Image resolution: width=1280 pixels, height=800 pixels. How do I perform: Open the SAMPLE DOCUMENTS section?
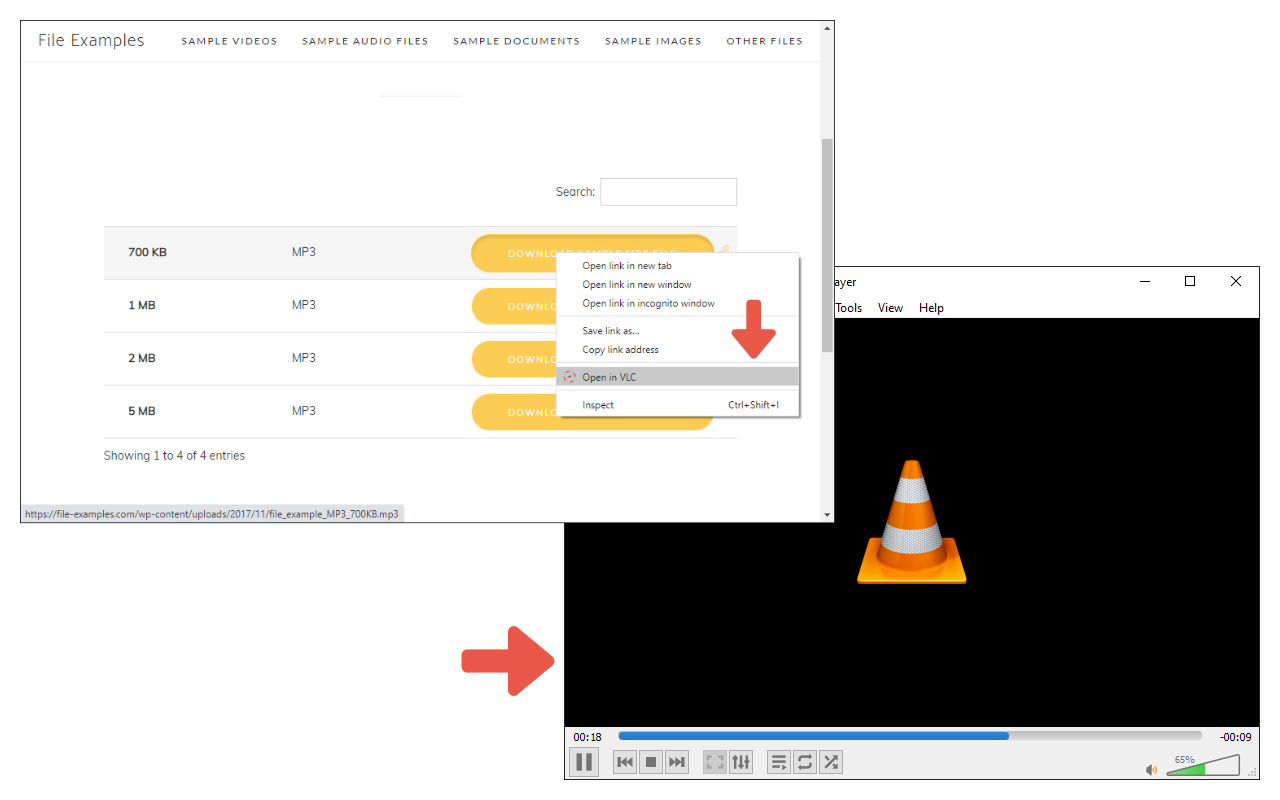click(516, 41)
